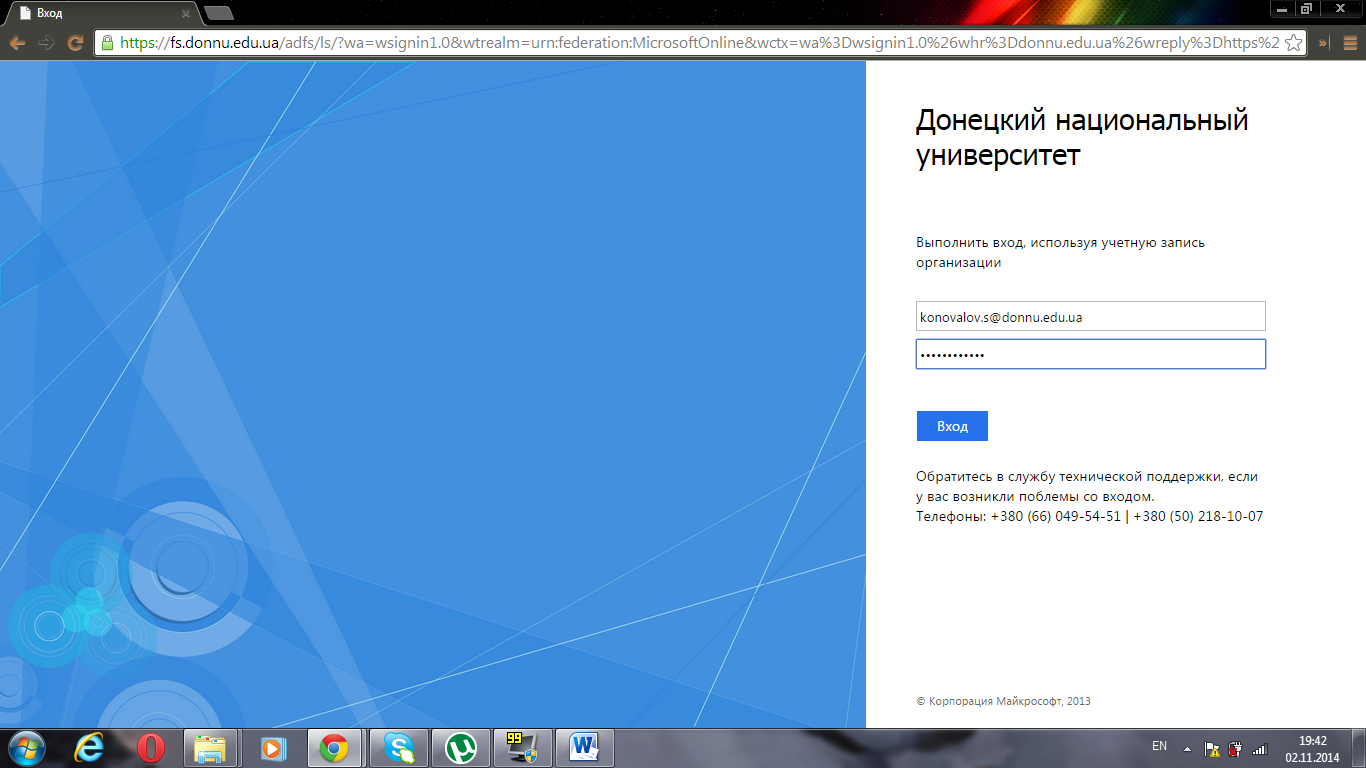Screen dimensions: 1366x768
Task: Bookmark this page with the star icon
Action: click(x=1293, y=43)
